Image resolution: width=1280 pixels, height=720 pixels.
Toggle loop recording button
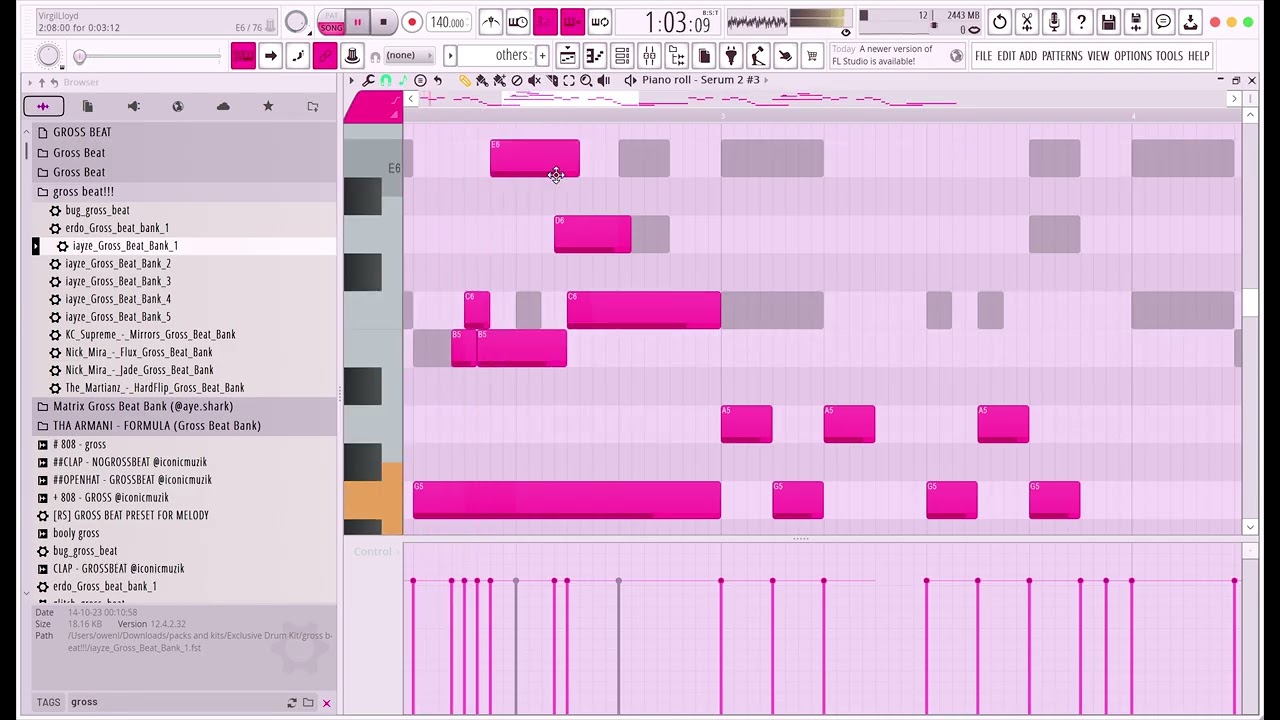pos(599,22)
